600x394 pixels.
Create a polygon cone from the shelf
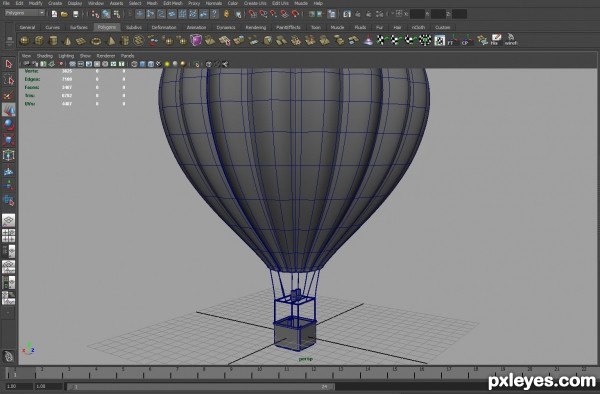click(67, 40)
